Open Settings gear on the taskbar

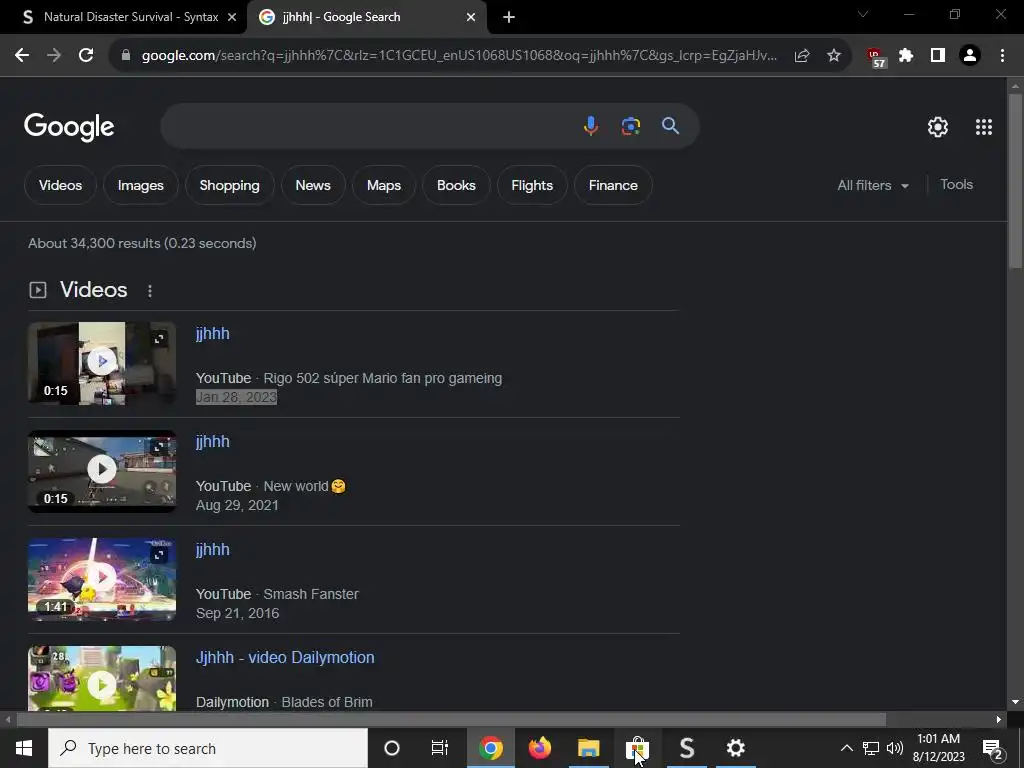coord(735,748)
